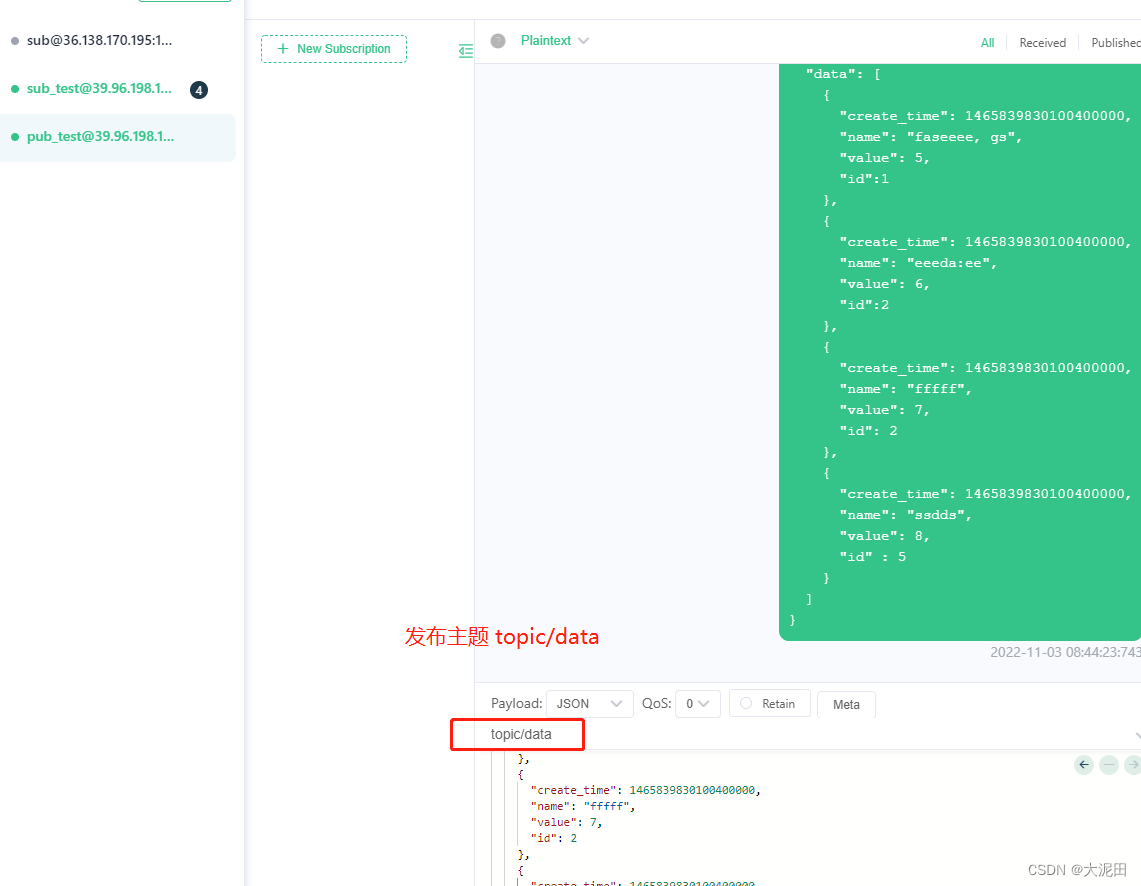This screenshot has width=1141, height=886.
Task: Click the "name": "faseeee, gs" line in message
Action: [x=931, y=137]
